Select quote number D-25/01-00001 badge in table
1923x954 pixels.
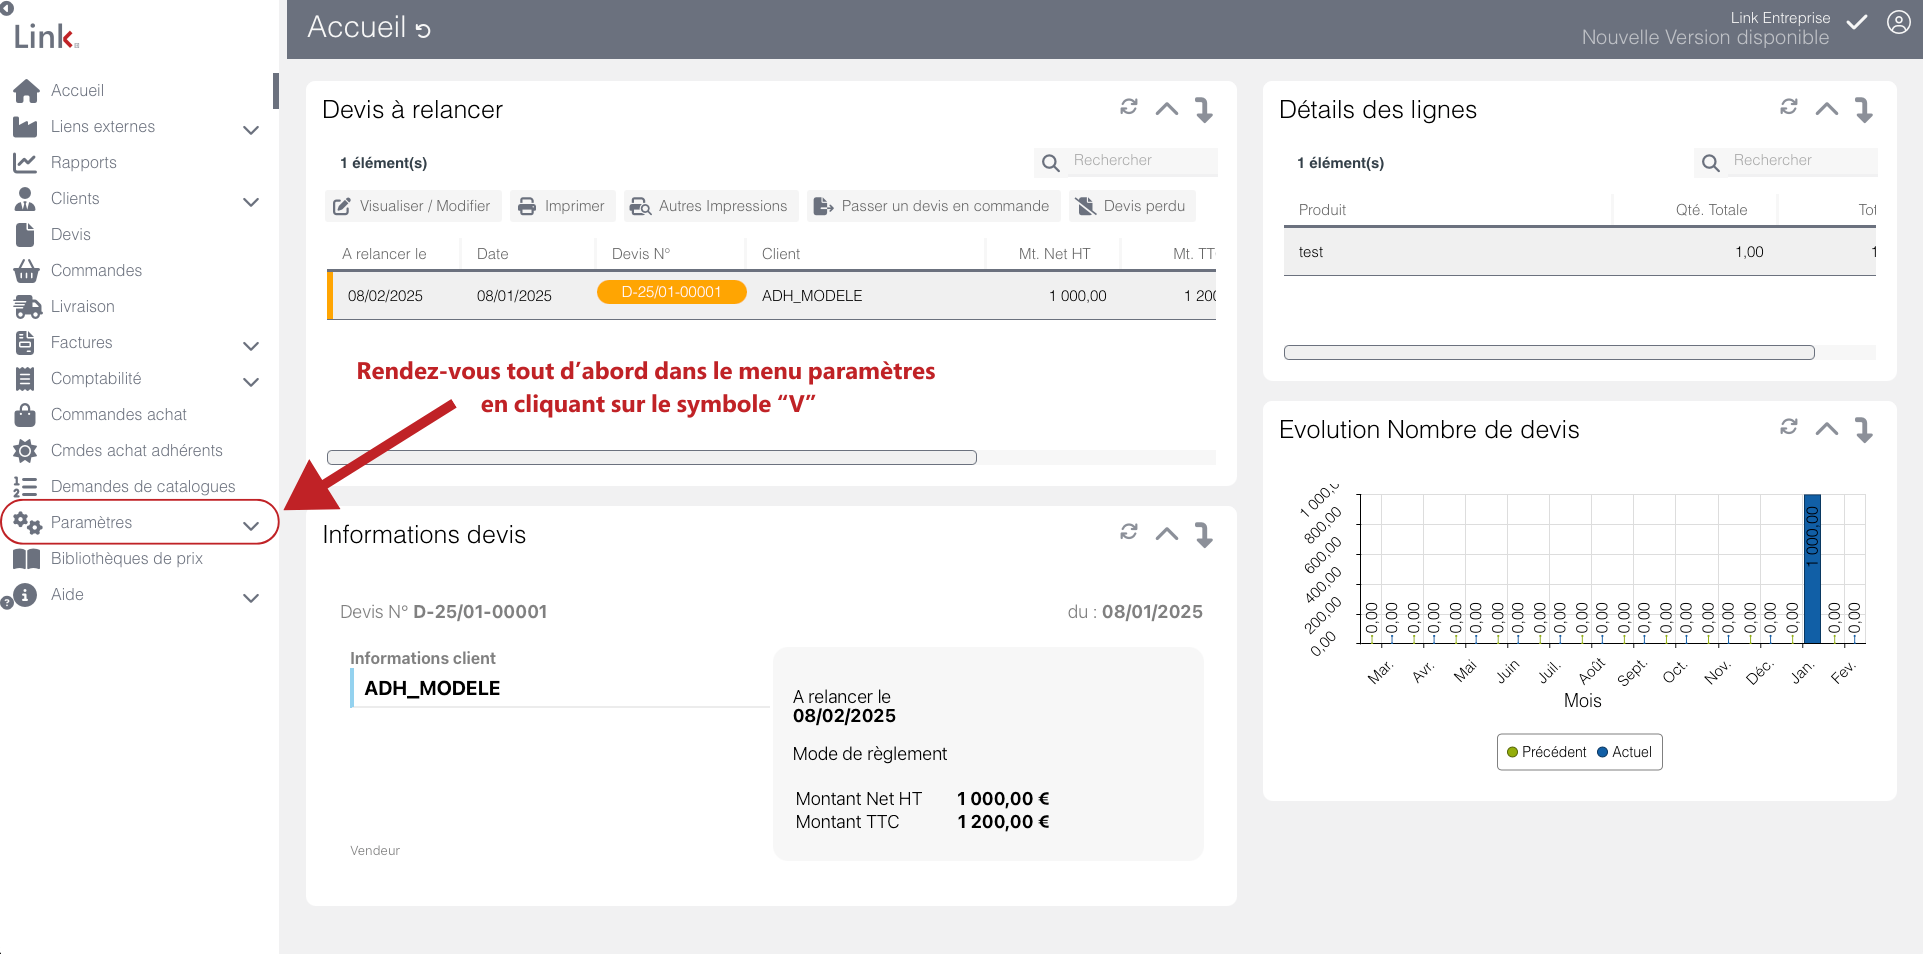[x=672, y=292]
